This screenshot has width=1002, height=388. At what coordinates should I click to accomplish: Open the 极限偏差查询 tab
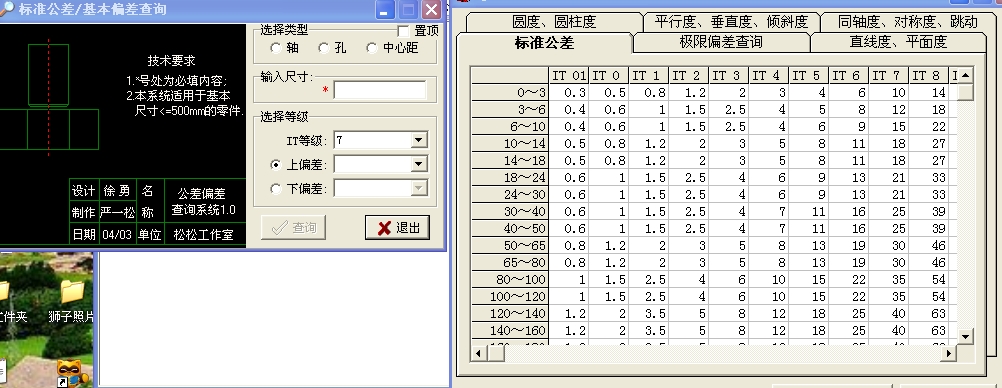point(721,42)
